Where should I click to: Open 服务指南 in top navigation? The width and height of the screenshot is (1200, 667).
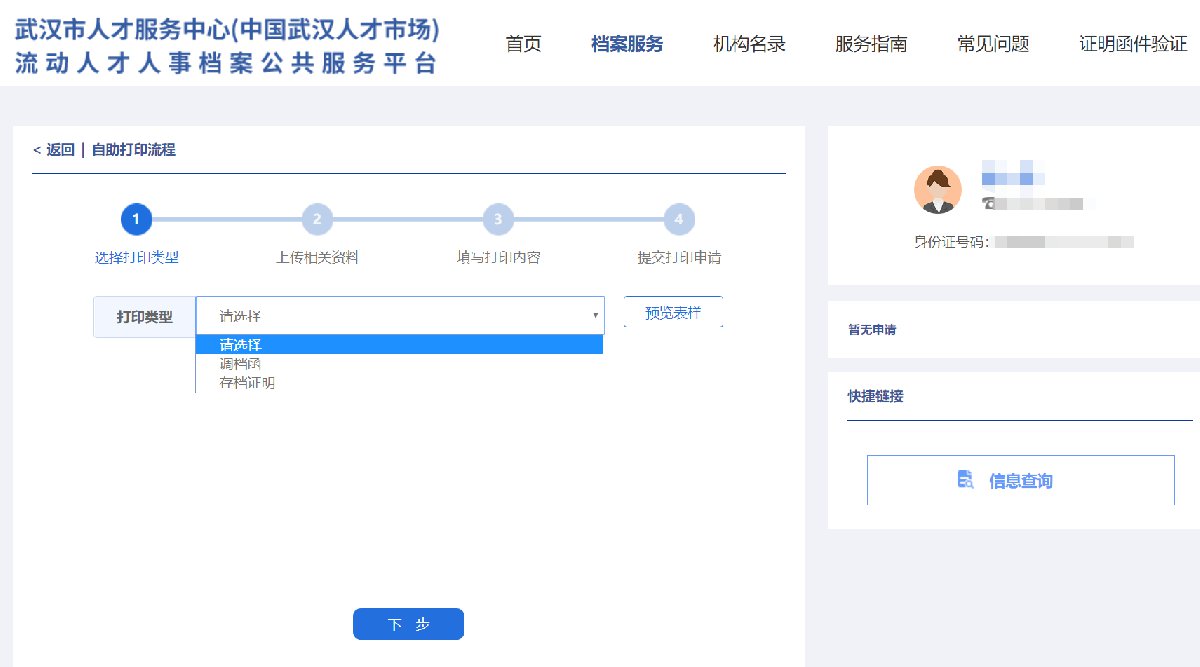pos(871,44)
